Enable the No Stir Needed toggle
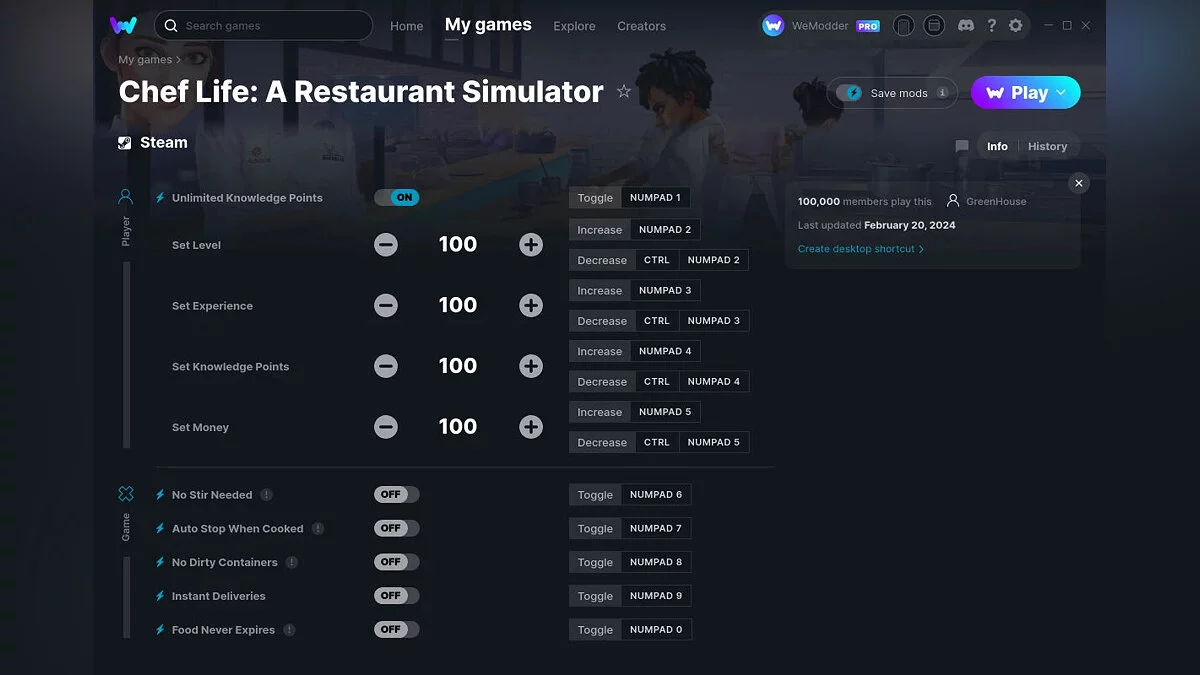Viewport: 1200px width, 675px height. [x=397, y=494]
